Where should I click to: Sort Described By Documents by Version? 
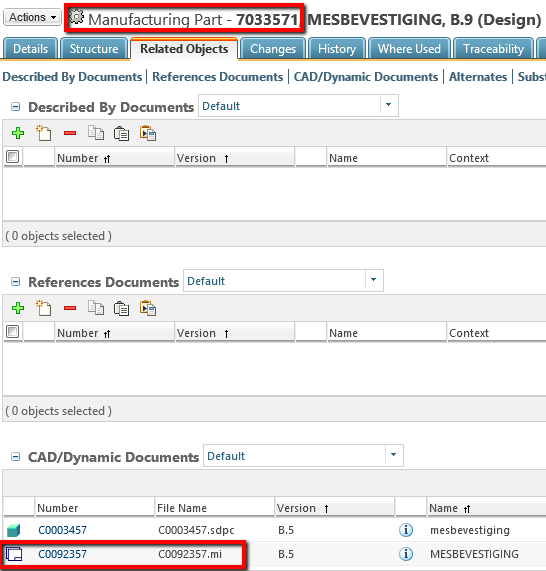pyautogui.click(x=235, y=158)
